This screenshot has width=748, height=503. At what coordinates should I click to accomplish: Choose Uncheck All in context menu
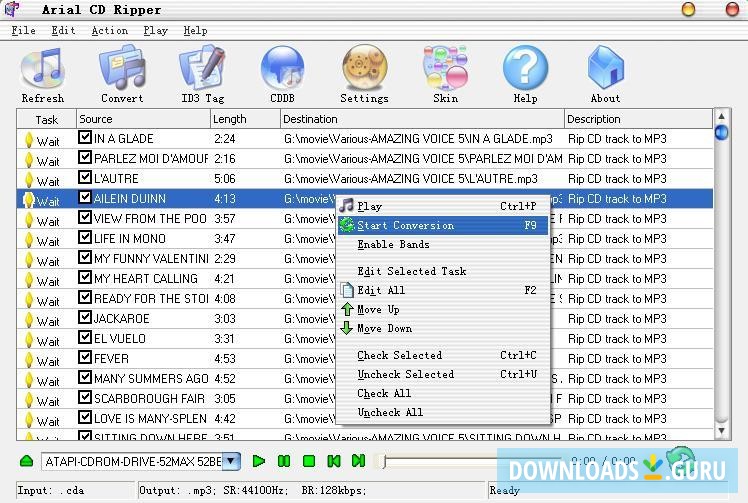(443, 412)
